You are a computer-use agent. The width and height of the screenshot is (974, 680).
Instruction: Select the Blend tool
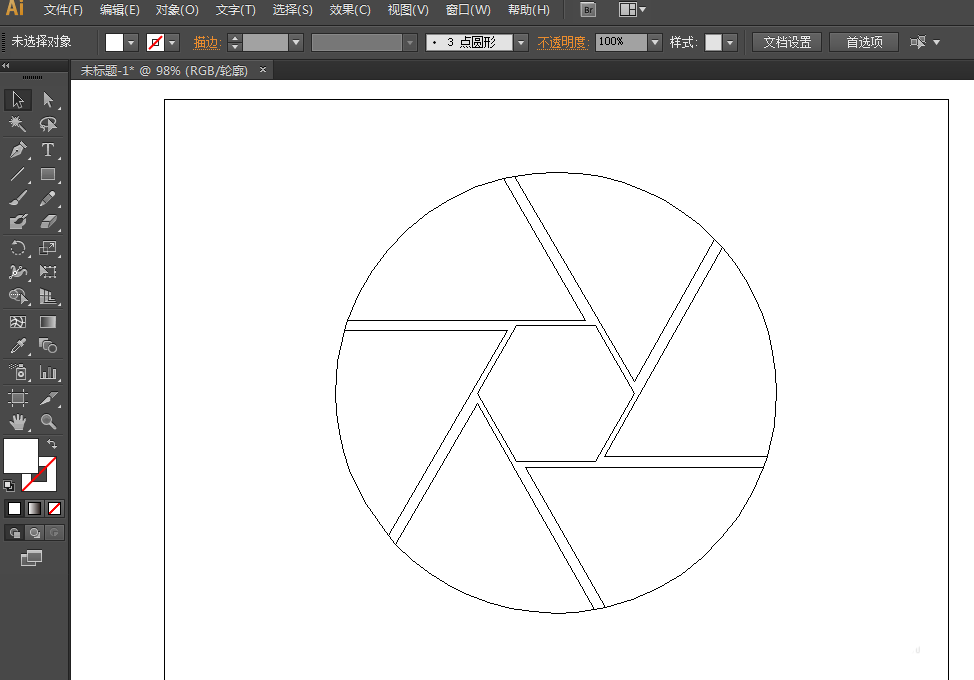click(x=48, y=346)
